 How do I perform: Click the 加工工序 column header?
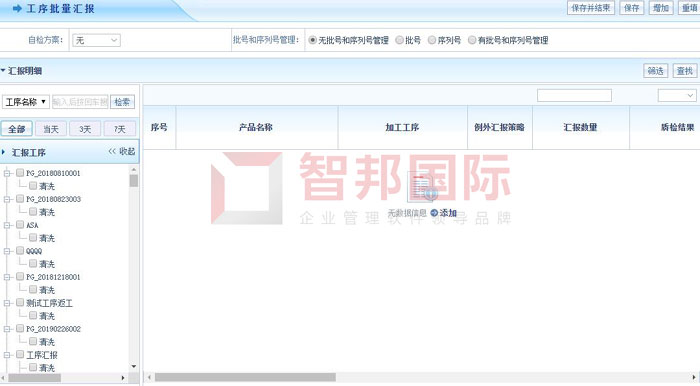402,127
